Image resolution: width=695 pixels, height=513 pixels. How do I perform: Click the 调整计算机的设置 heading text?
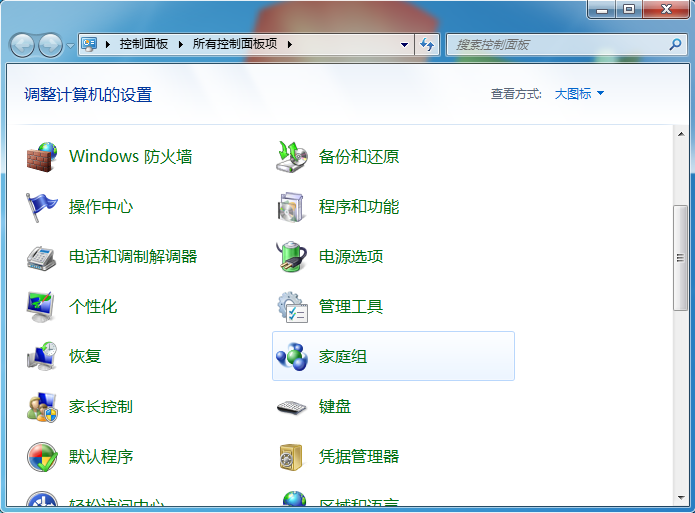pyautogui.click(x=88, y=95)
